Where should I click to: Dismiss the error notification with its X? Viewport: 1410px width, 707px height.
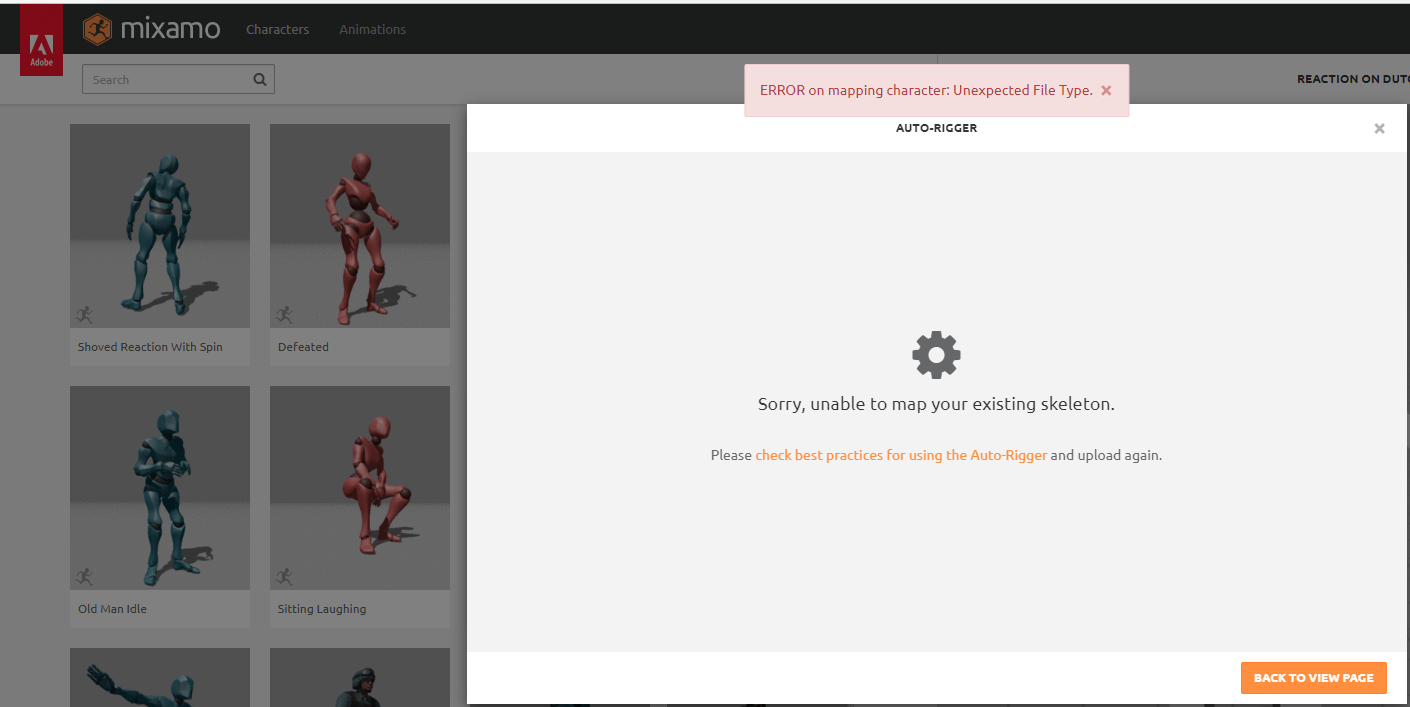[x=1106, y=90]
